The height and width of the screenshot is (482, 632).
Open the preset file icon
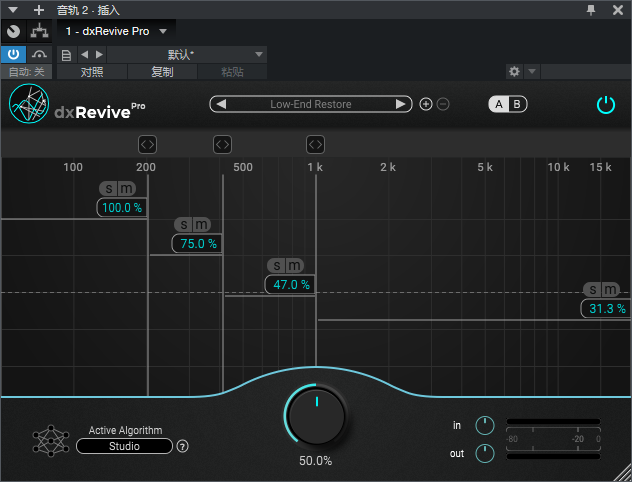tap(66, 55)
